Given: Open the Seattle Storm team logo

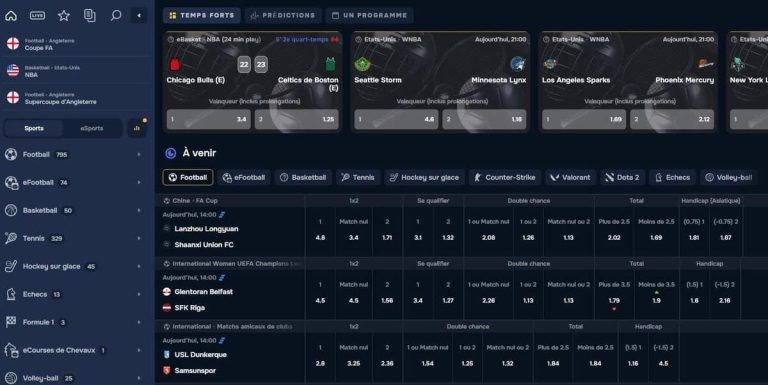Looking at the screenshot, I should click(x=362, y=64).
